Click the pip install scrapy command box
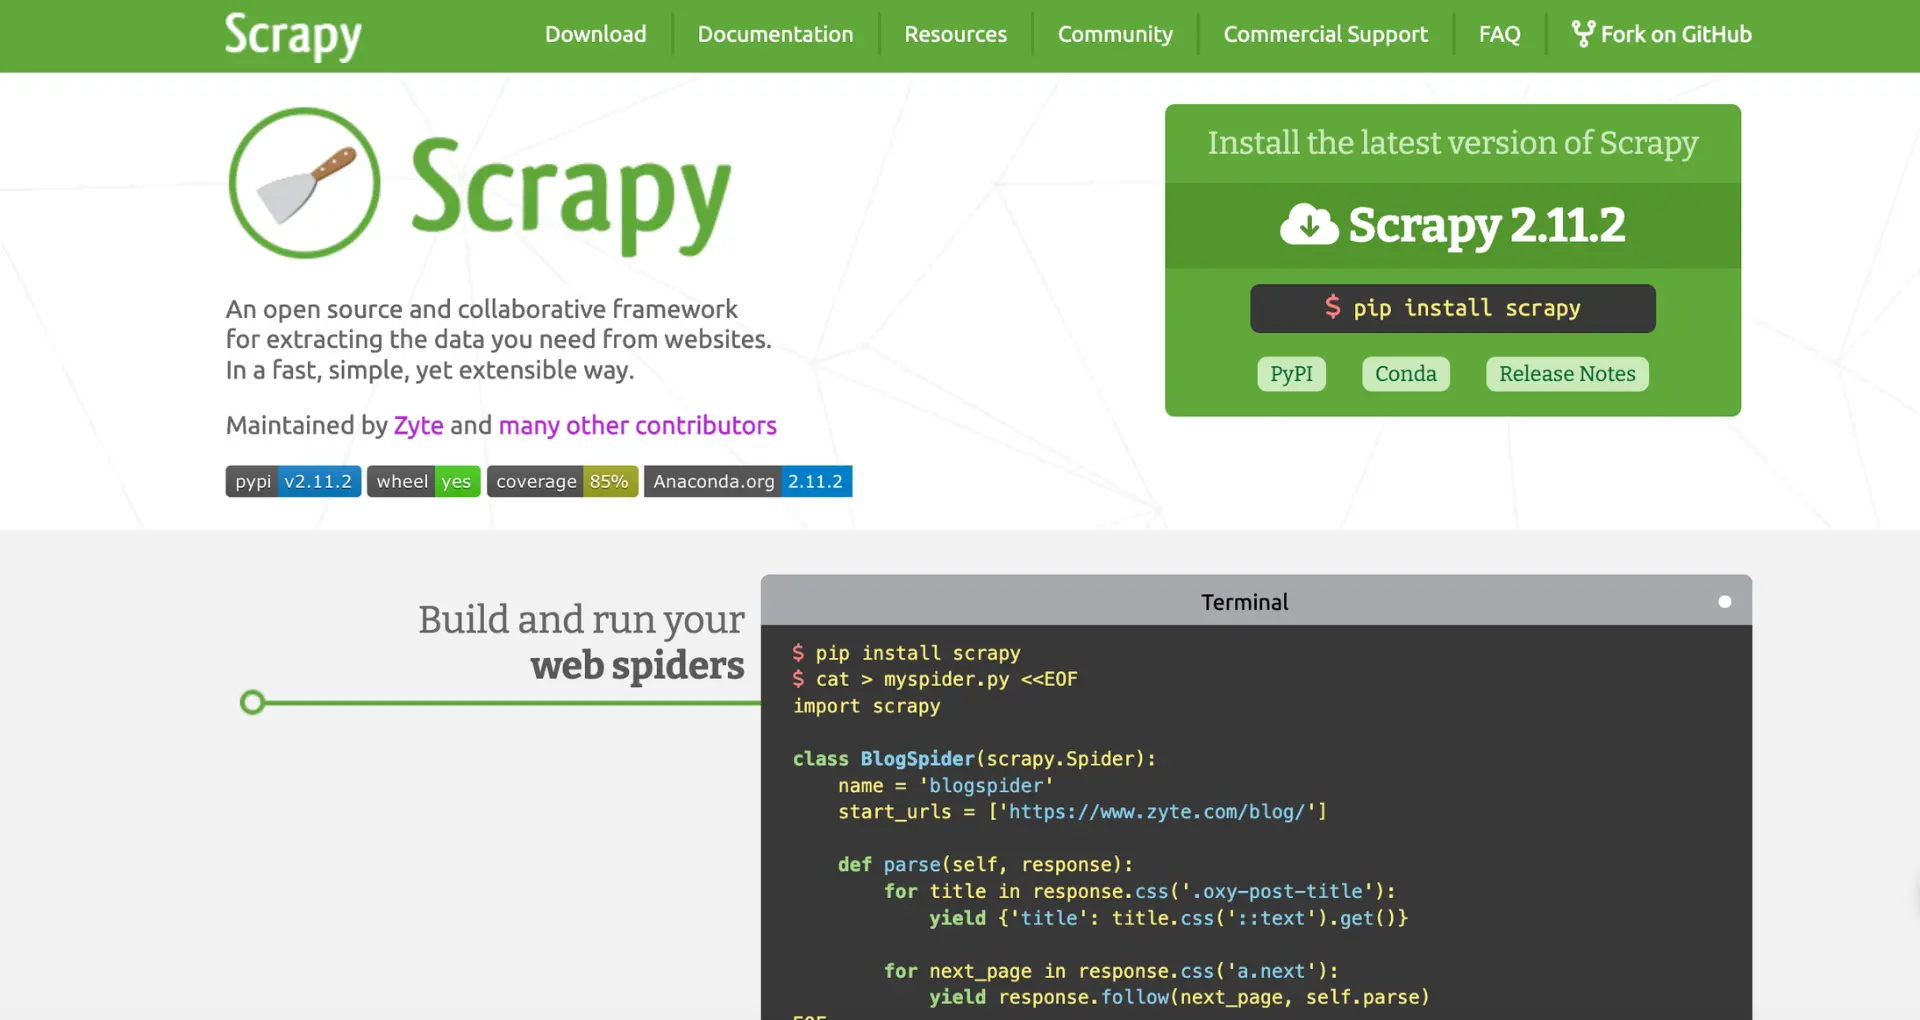The image size is (1920, 1020). coord(1452,308)
